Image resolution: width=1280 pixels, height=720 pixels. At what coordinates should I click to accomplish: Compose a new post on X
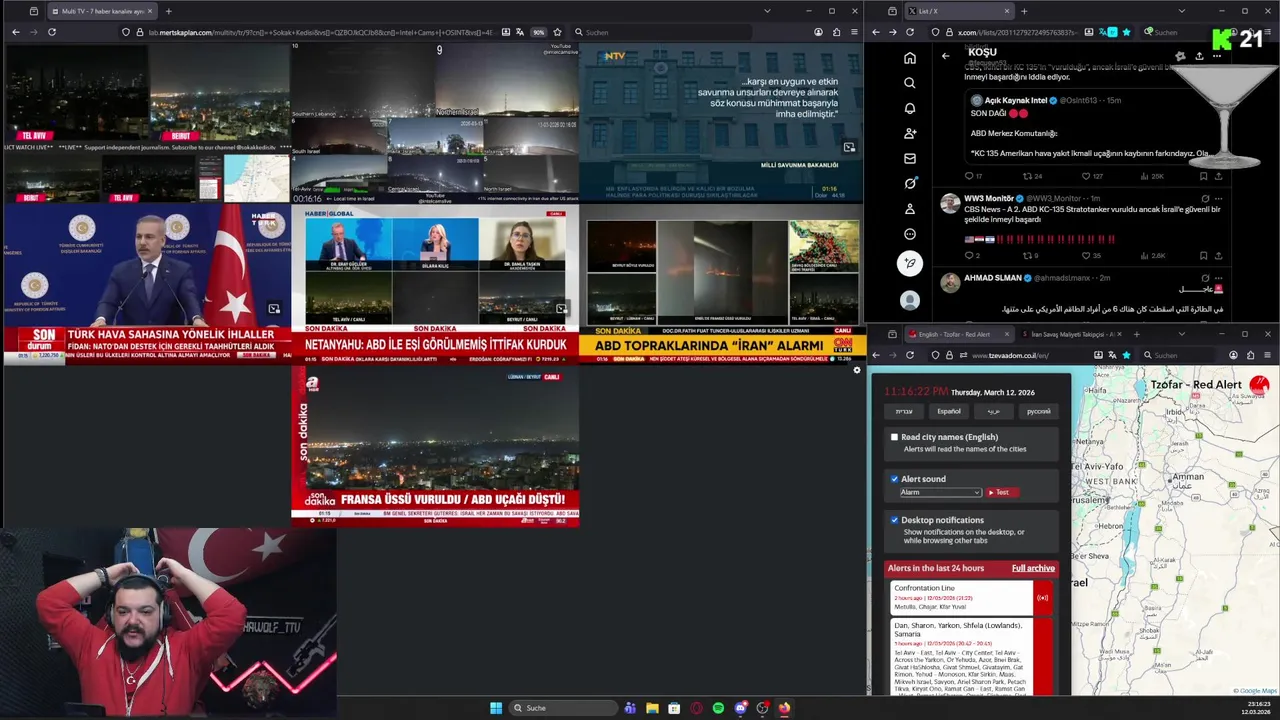point(909,263)
